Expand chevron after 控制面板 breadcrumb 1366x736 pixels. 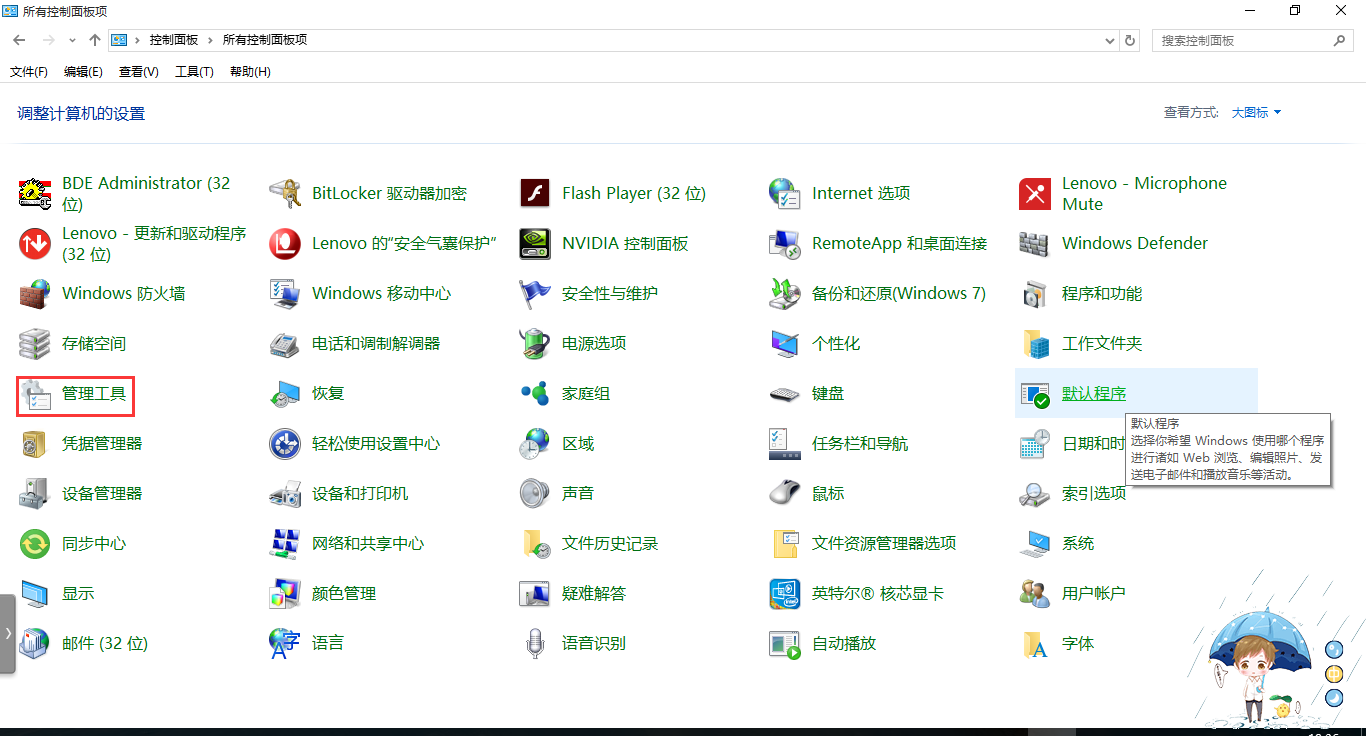click(211, 40)
